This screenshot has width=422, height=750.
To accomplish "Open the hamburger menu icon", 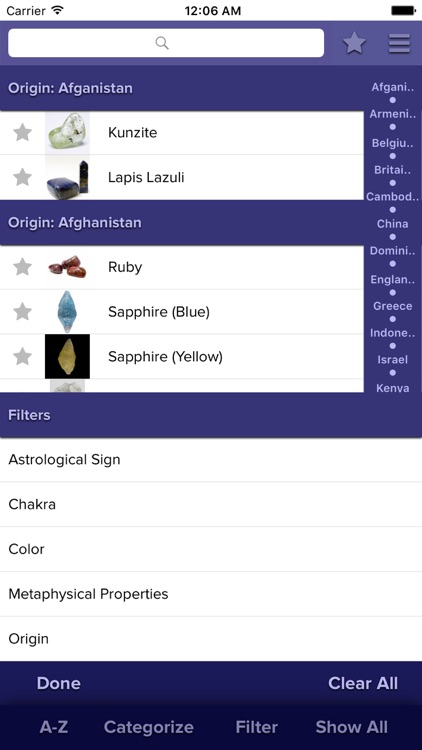I will click(x=399, y=44).
